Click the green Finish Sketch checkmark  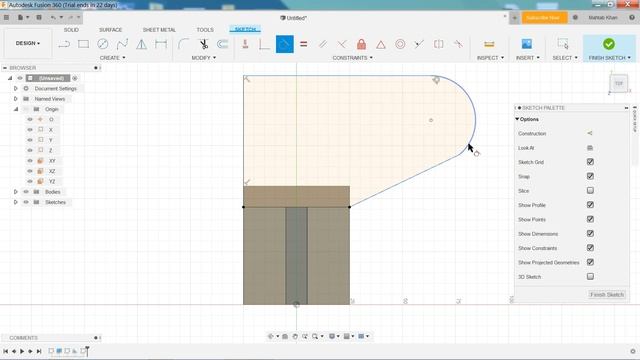609,44
